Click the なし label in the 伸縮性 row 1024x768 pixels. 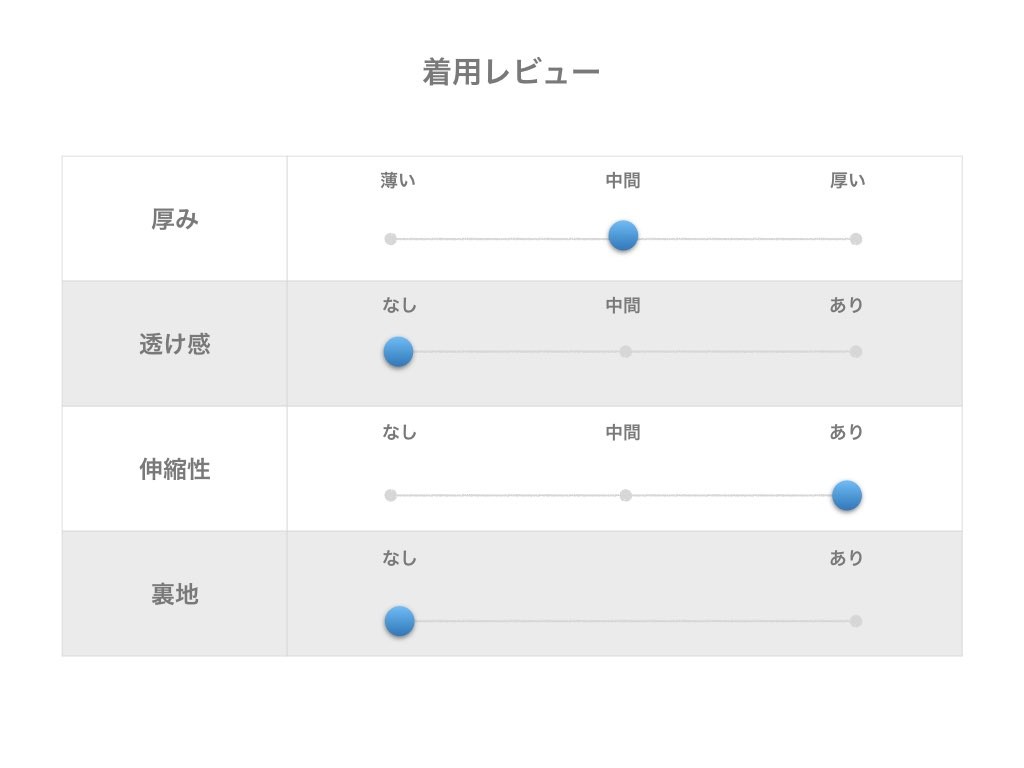click(399, 432)
